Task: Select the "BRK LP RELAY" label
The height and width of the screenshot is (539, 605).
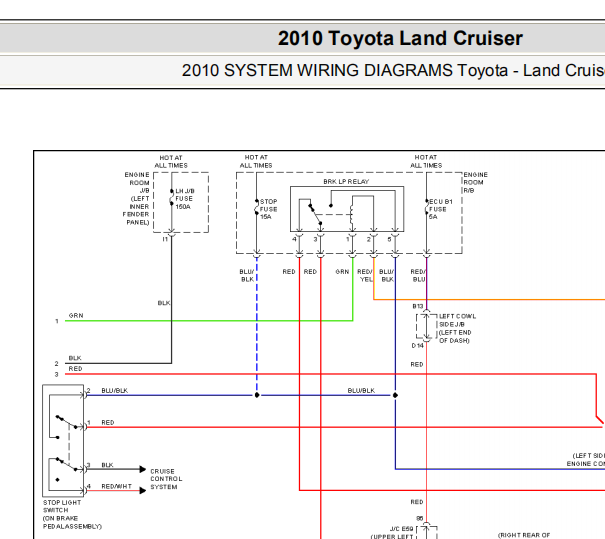Action: pyautogui.click(x=346, y=181)
